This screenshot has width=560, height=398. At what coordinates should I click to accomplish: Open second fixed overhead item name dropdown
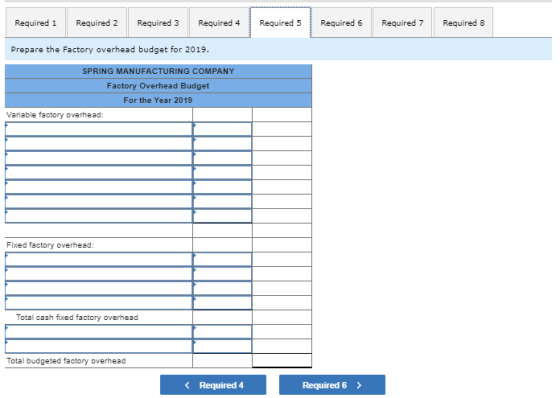(99, 274)
